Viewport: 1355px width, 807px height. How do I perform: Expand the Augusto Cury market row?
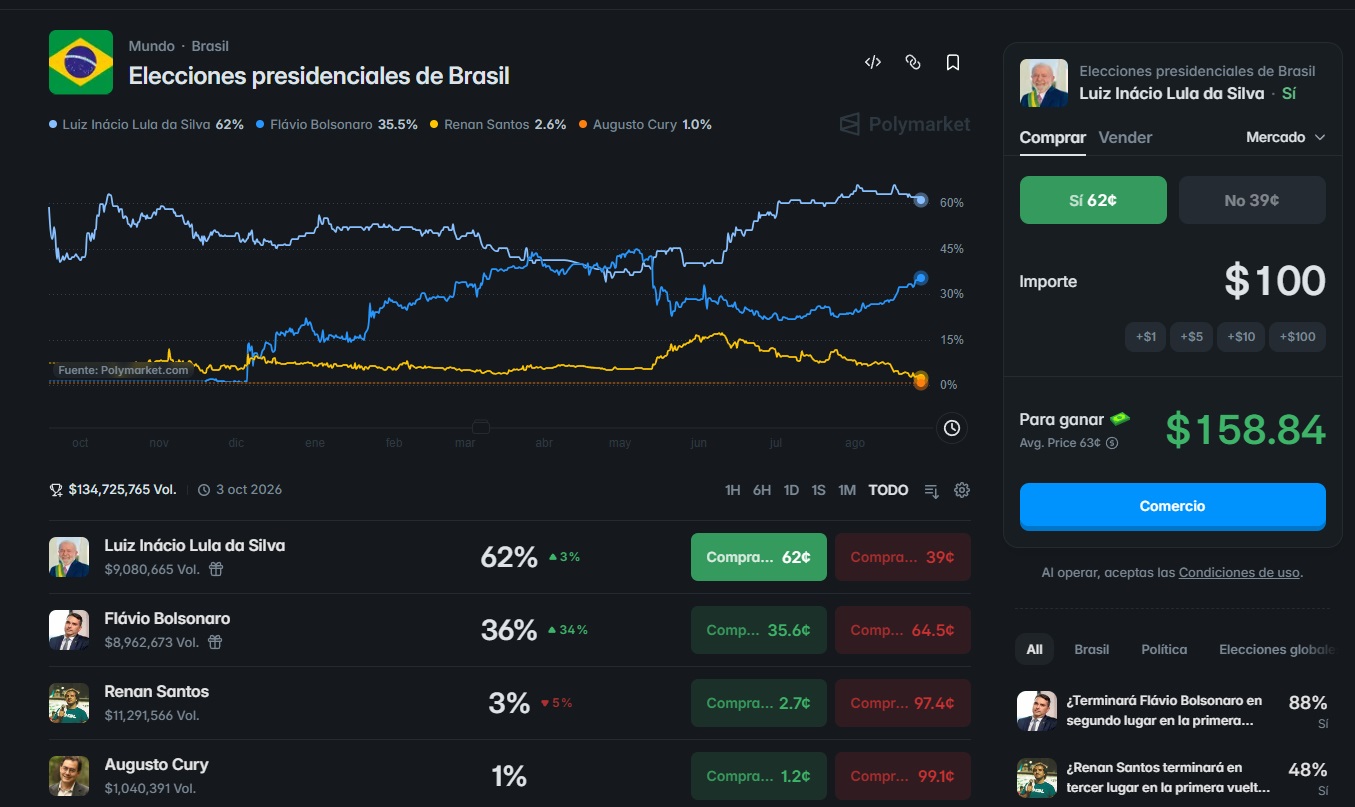(x=509, y=775)
